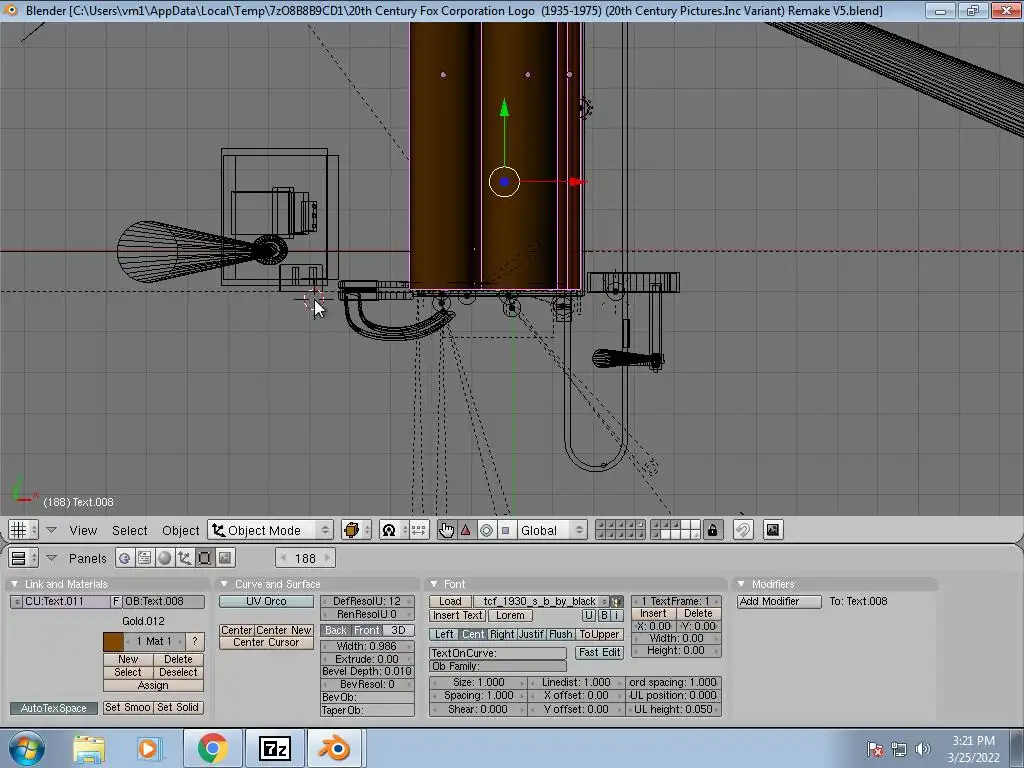Toggle the 3D transform manipulator (hand icon)

coord(446,530)
